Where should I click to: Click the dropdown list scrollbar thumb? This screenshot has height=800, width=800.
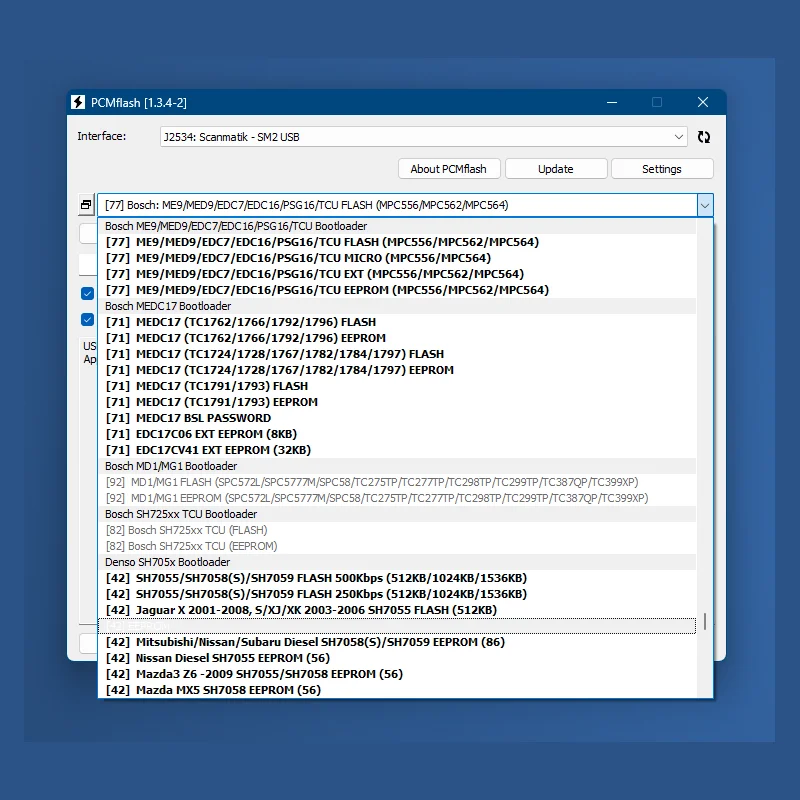(x=705, y=621)
